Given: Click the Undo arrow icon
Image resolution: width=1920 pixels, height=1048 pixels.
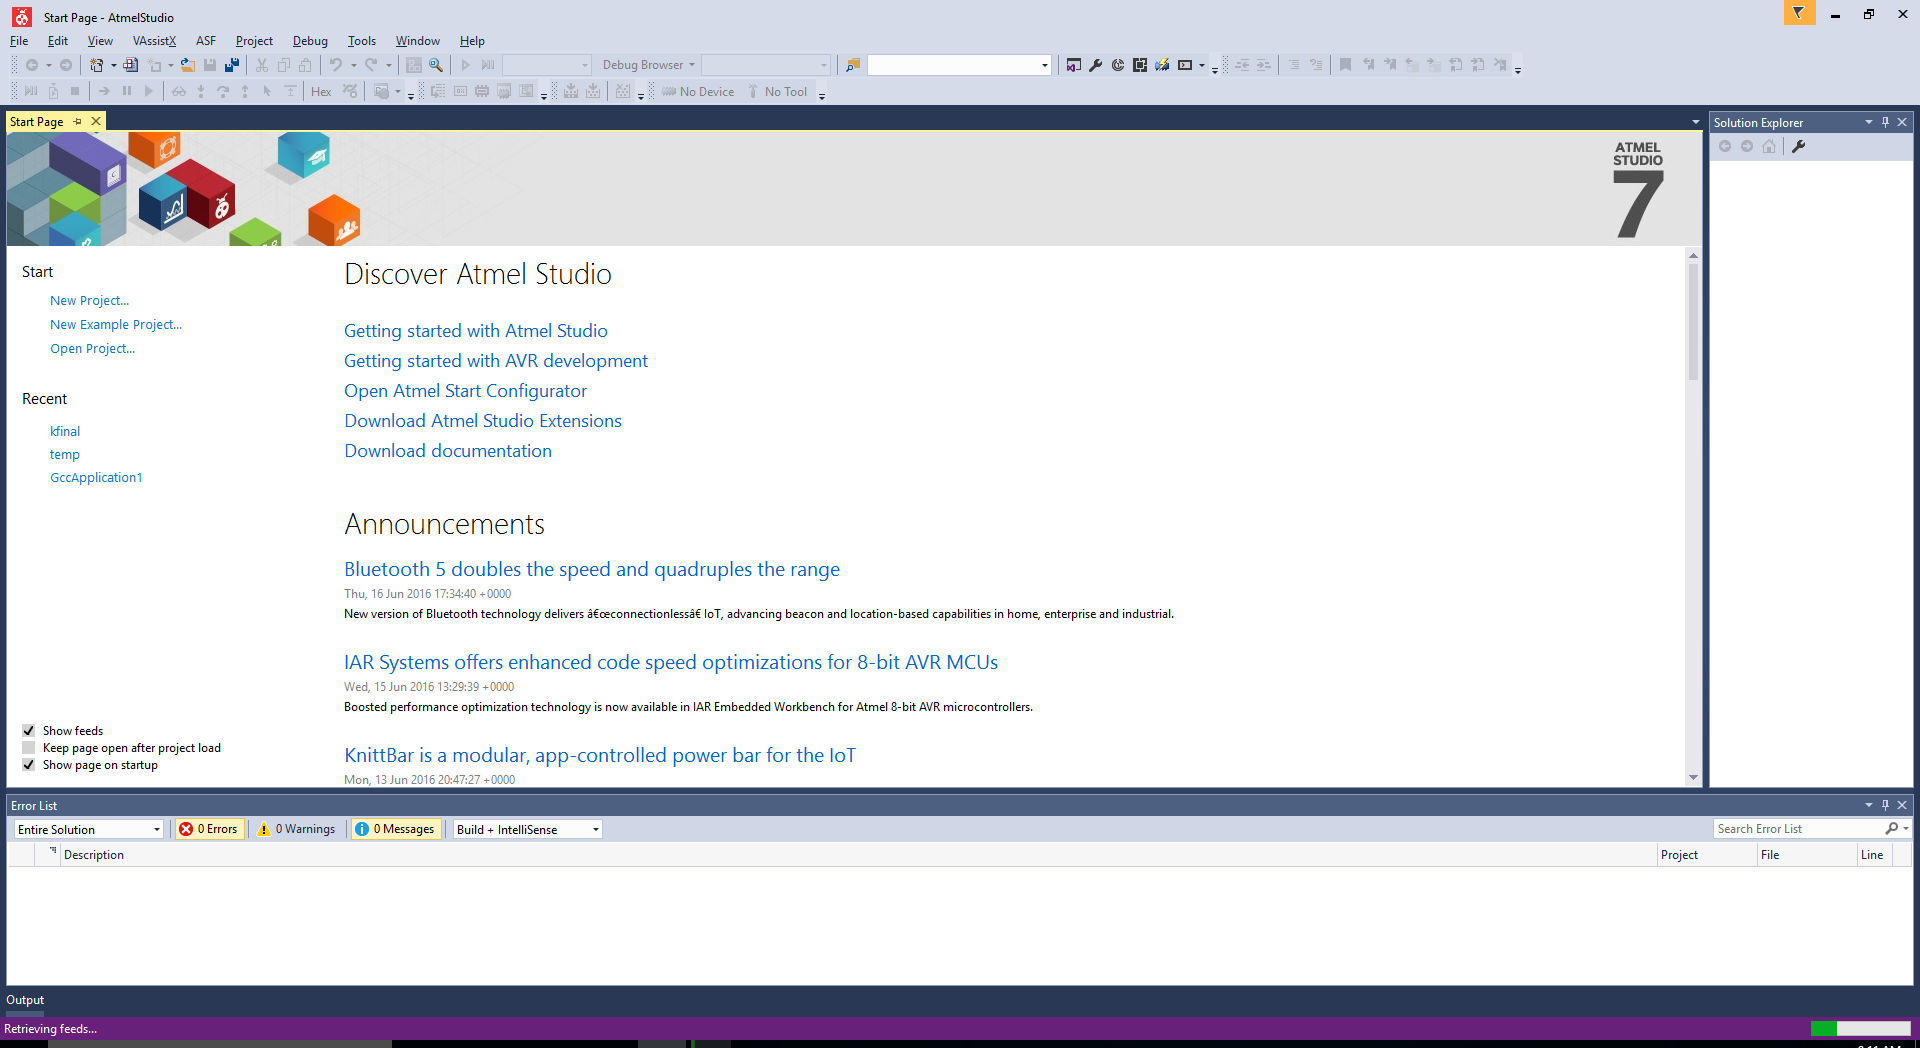Looking at the screenshot, I should coord(336,65).
